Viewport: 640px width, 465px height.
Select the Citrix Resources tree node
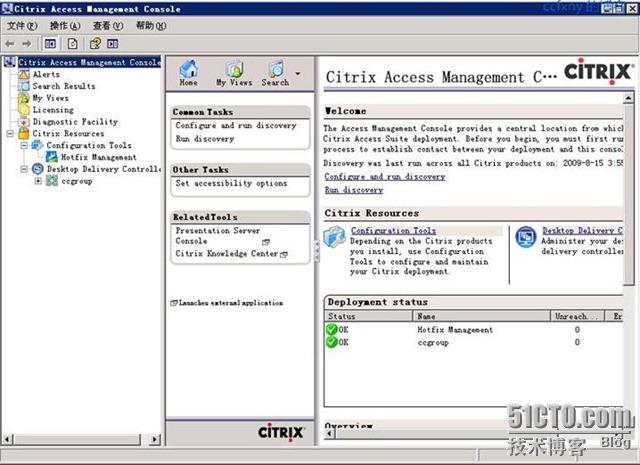(x=68, y=133)
